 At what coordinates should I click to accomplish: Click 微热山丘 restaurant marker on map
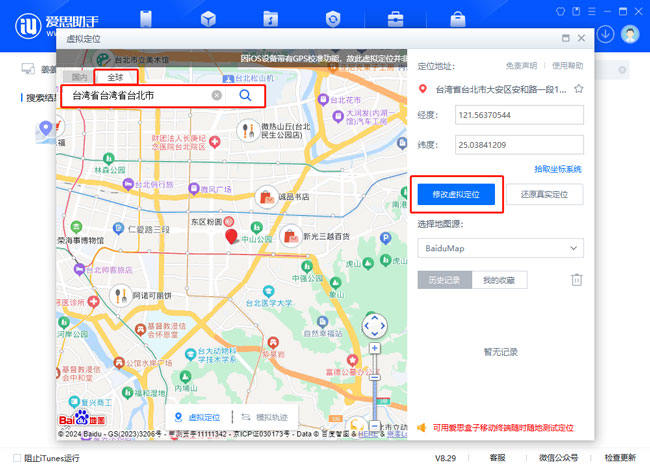(248, 130)
